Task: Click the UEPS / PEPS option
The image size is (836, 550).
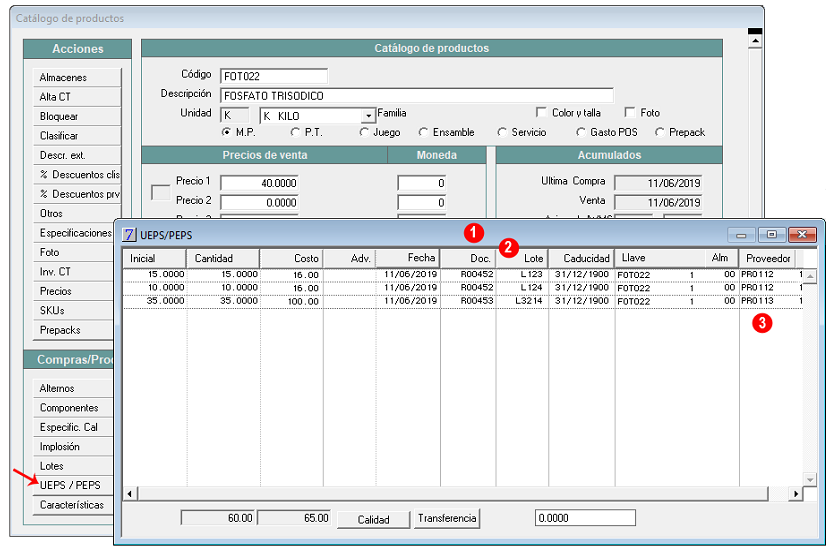Action: tap(74, 485)
